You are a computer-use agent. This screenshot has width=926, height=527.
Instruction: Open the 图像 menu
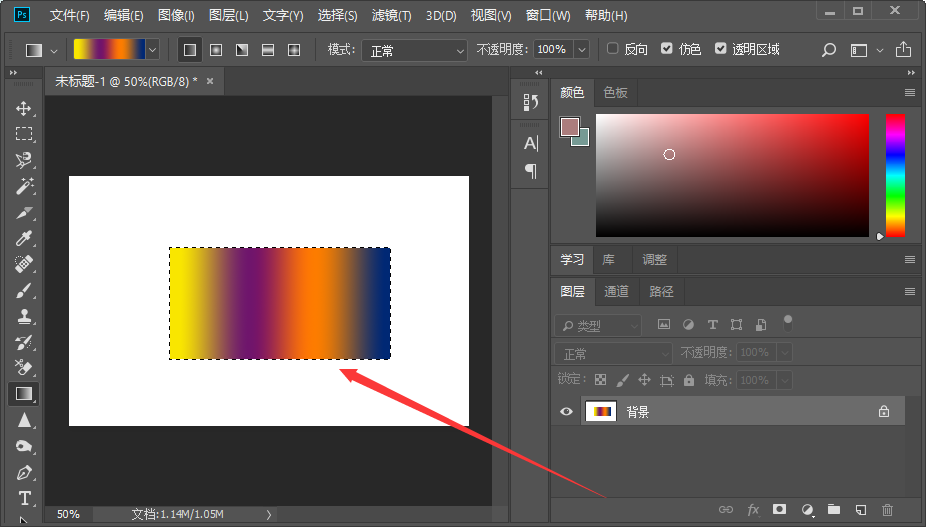click(x=176, y=15)
